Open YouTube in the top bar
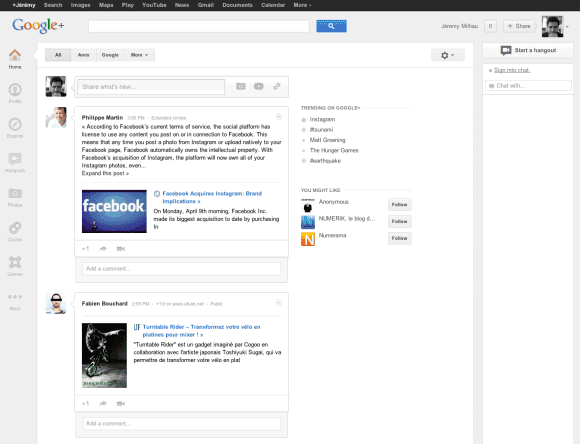The height and width of the screenshot is (444, 580). click(x=154, y=5)
